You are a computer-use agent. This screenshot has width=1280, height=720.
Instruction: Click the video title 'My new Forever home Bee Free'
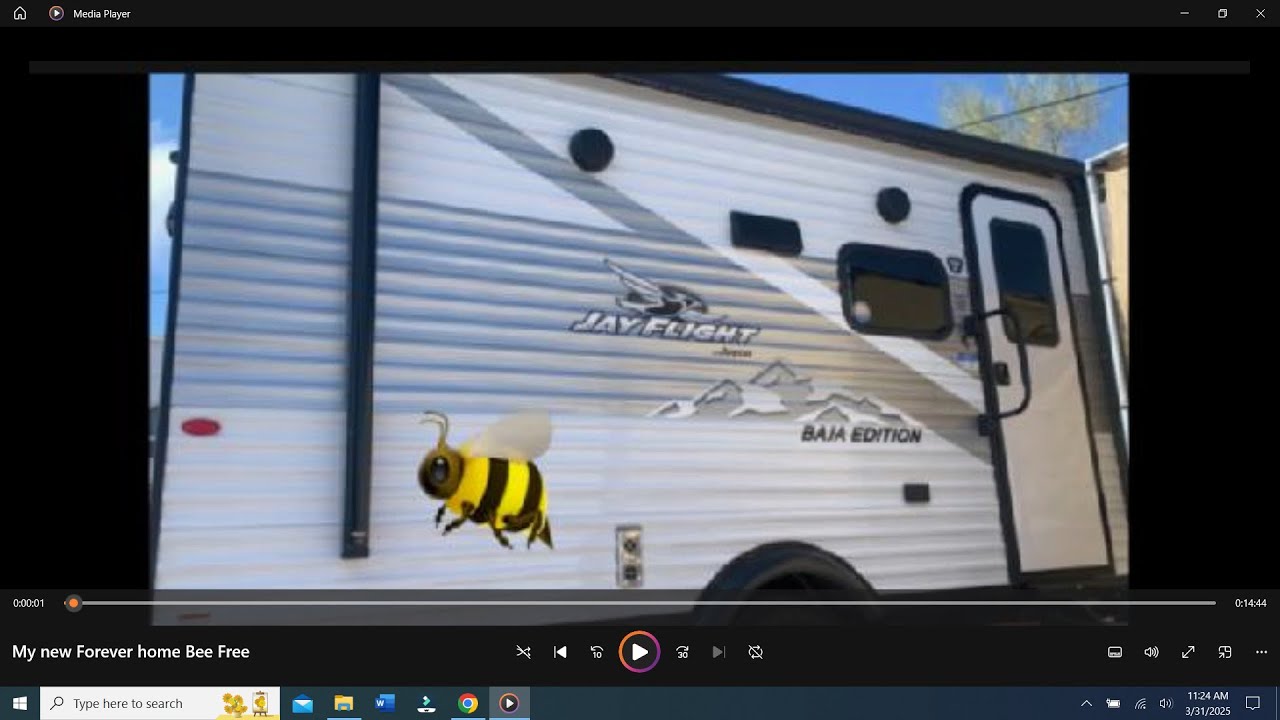(131, 652)
